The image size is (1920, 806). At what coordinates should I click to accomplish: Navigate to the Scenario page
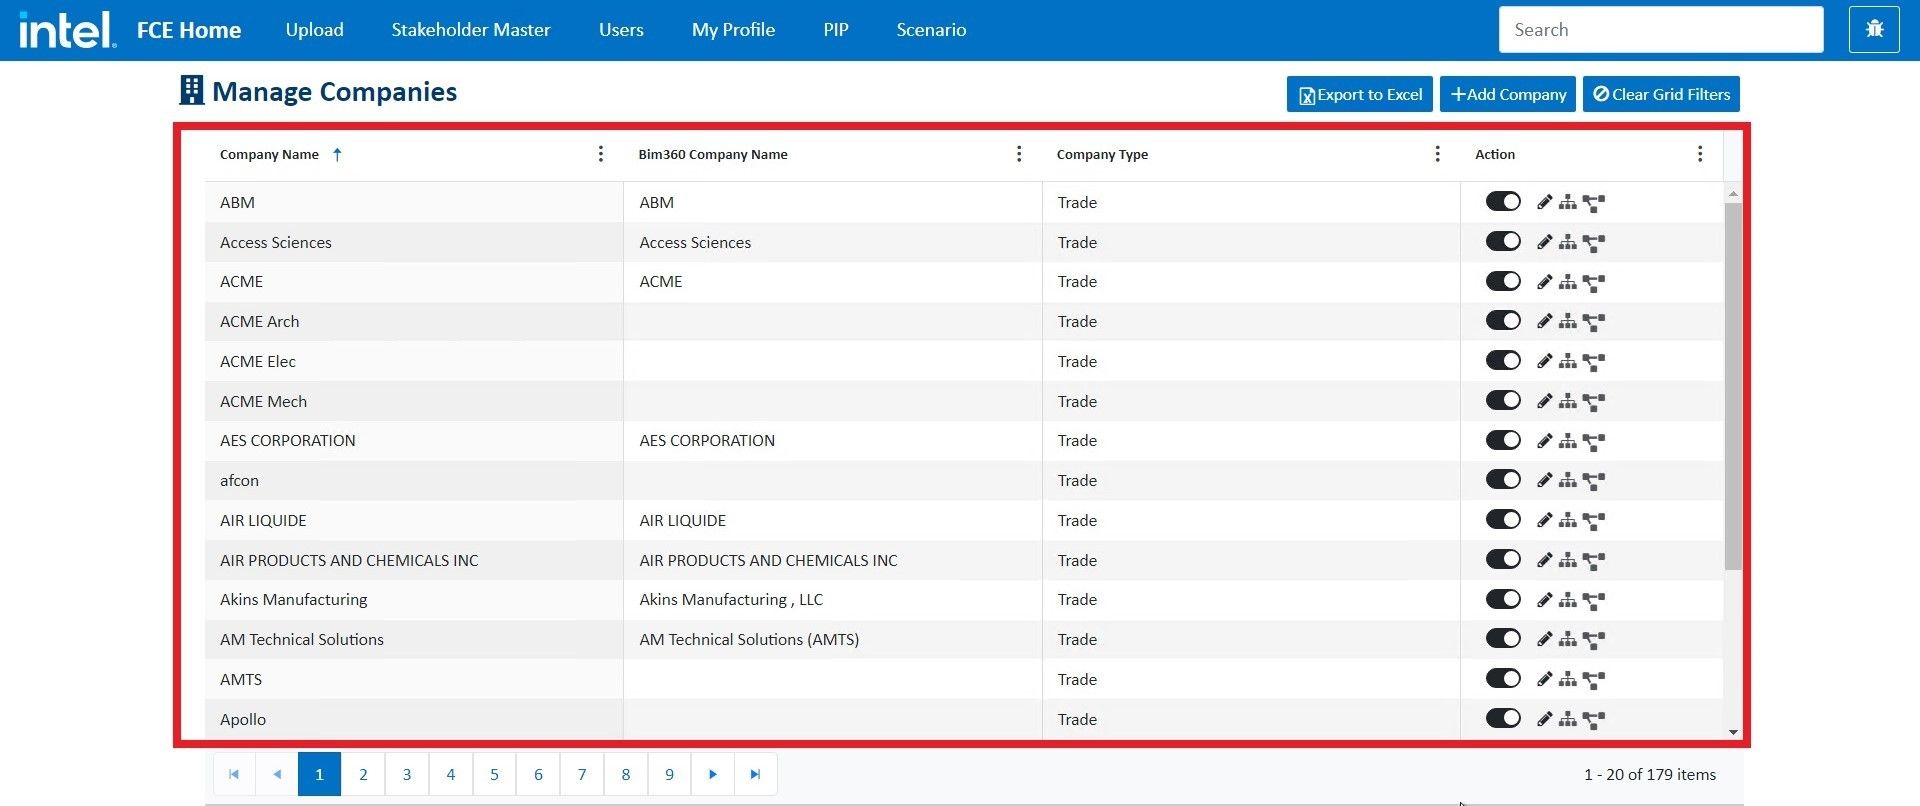931,30
